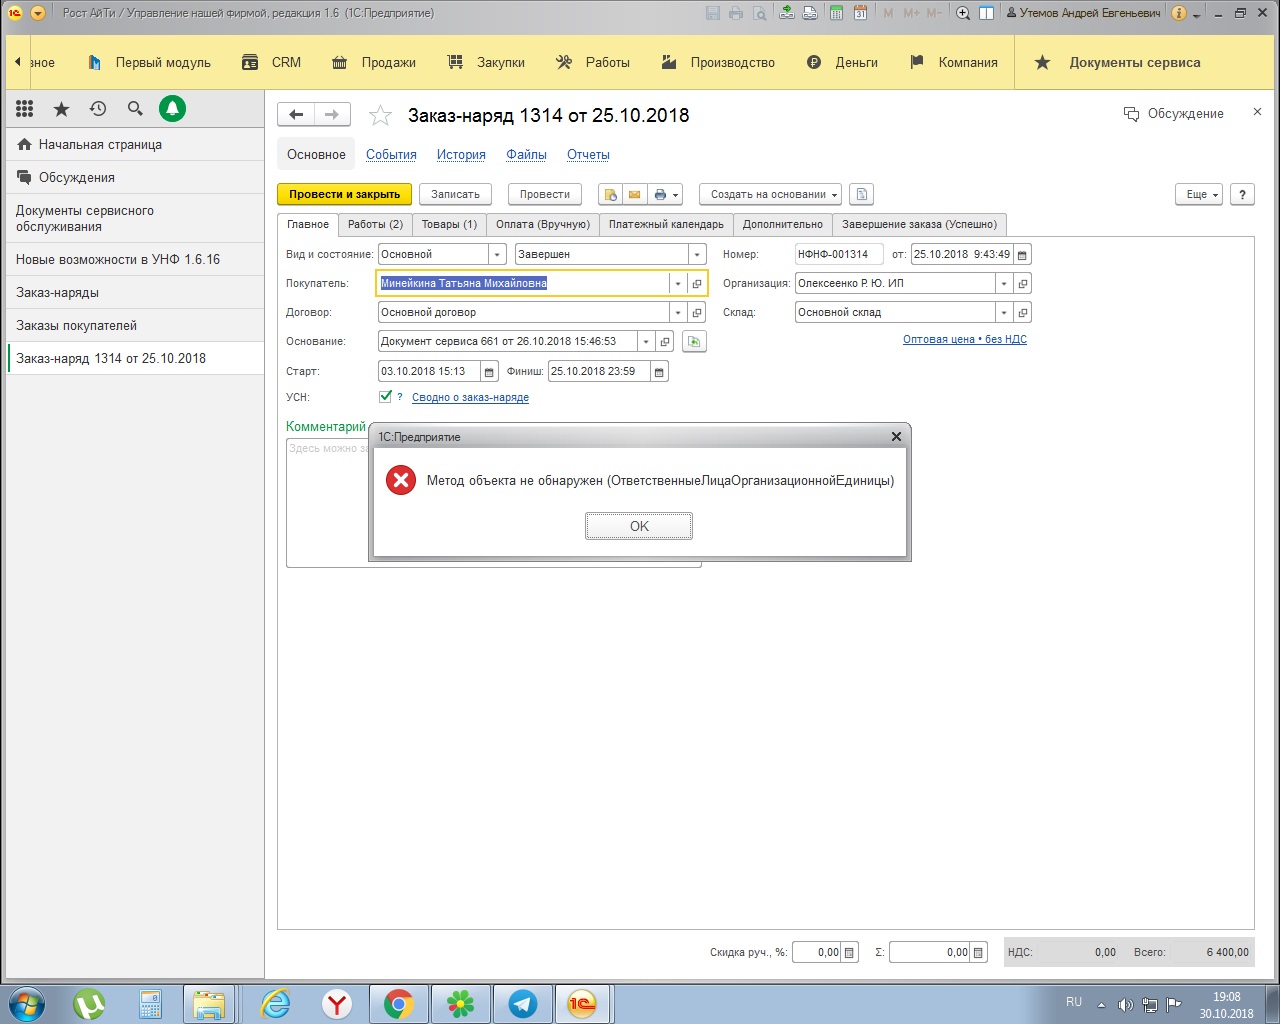Open Покупатель record via open icon
Screen dimensions: 1280x1024
pos(697,284)
